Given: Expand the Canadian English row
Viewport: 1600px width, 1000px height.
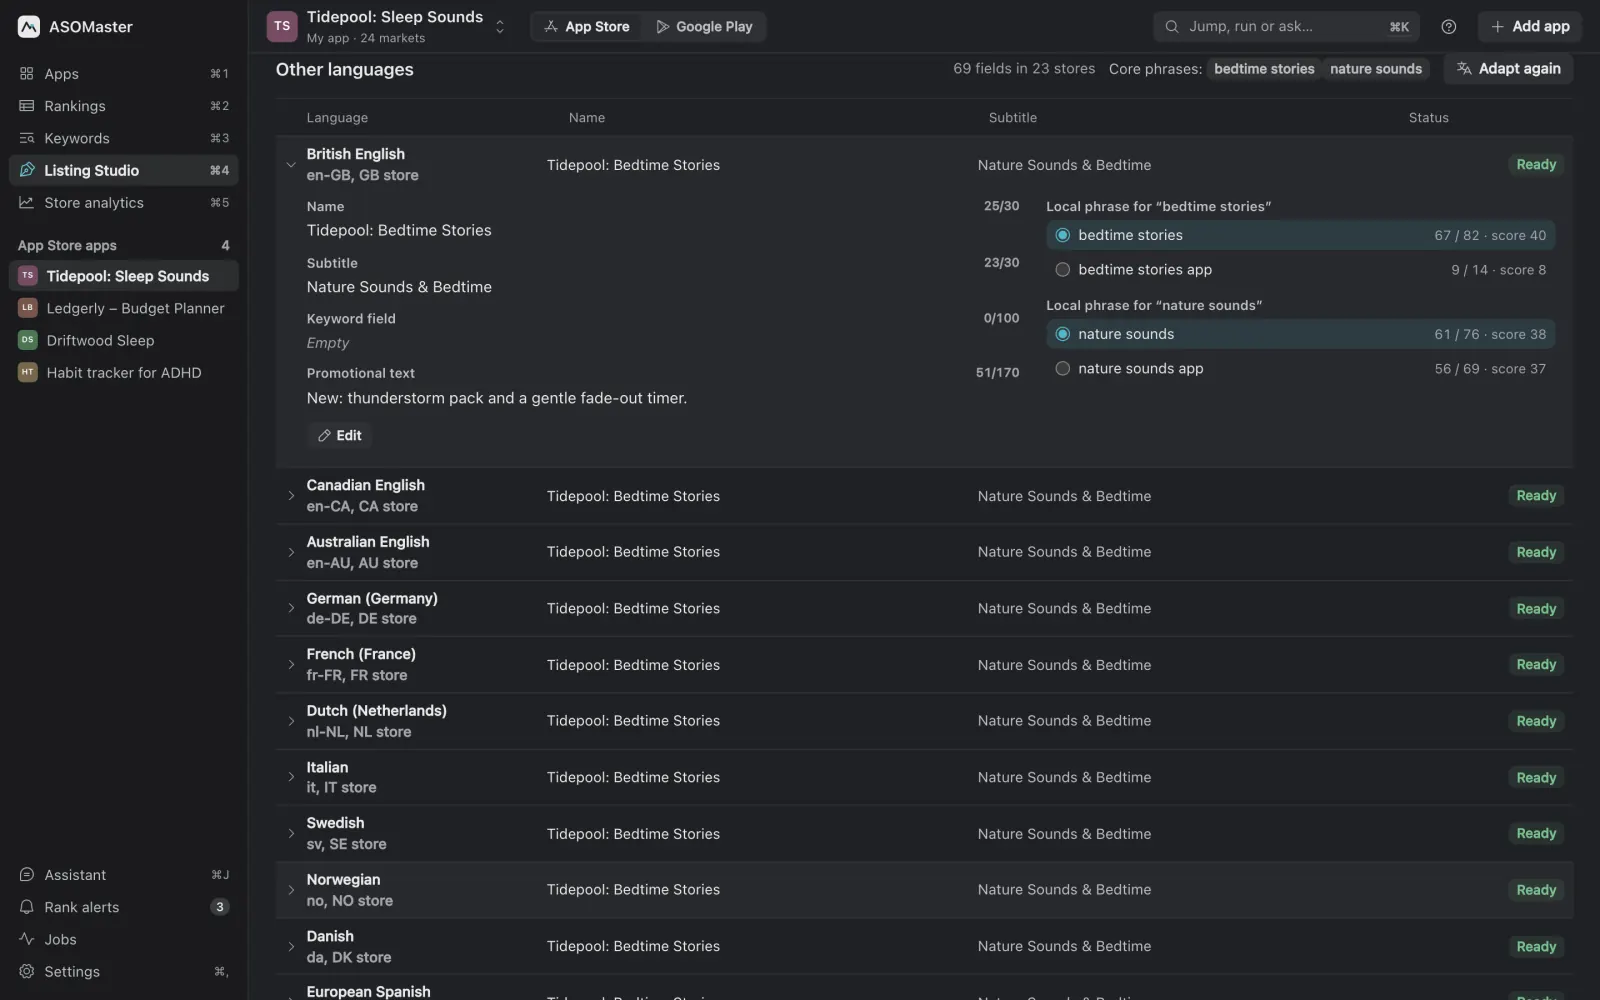Looking at the screenshot, I should 291,496.
